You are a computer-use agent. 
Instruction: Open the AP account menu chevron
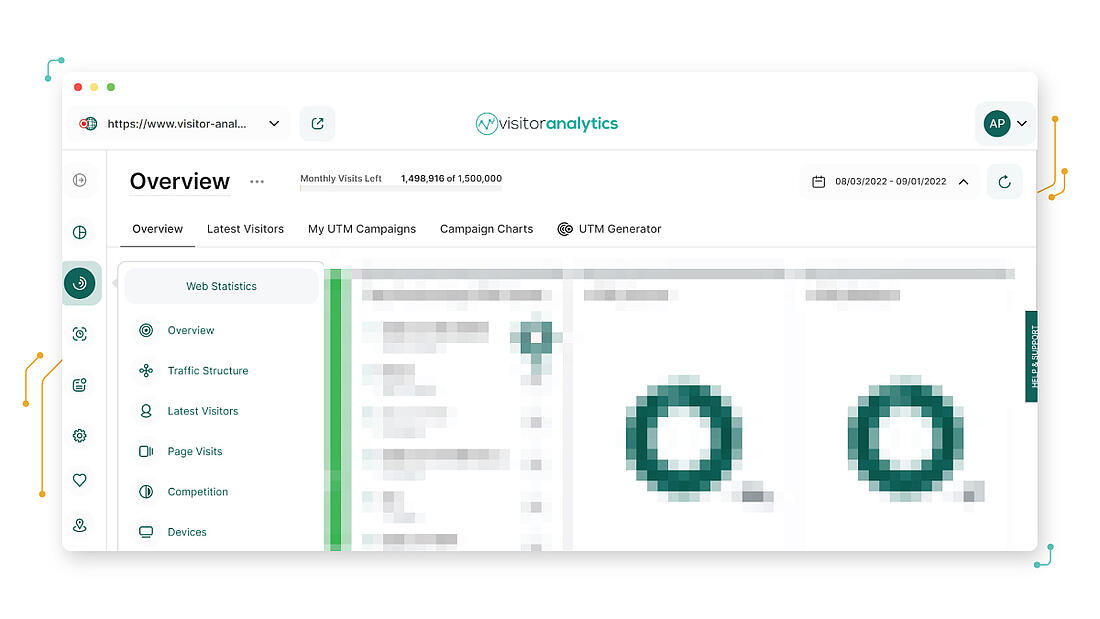coord(1022,124)
